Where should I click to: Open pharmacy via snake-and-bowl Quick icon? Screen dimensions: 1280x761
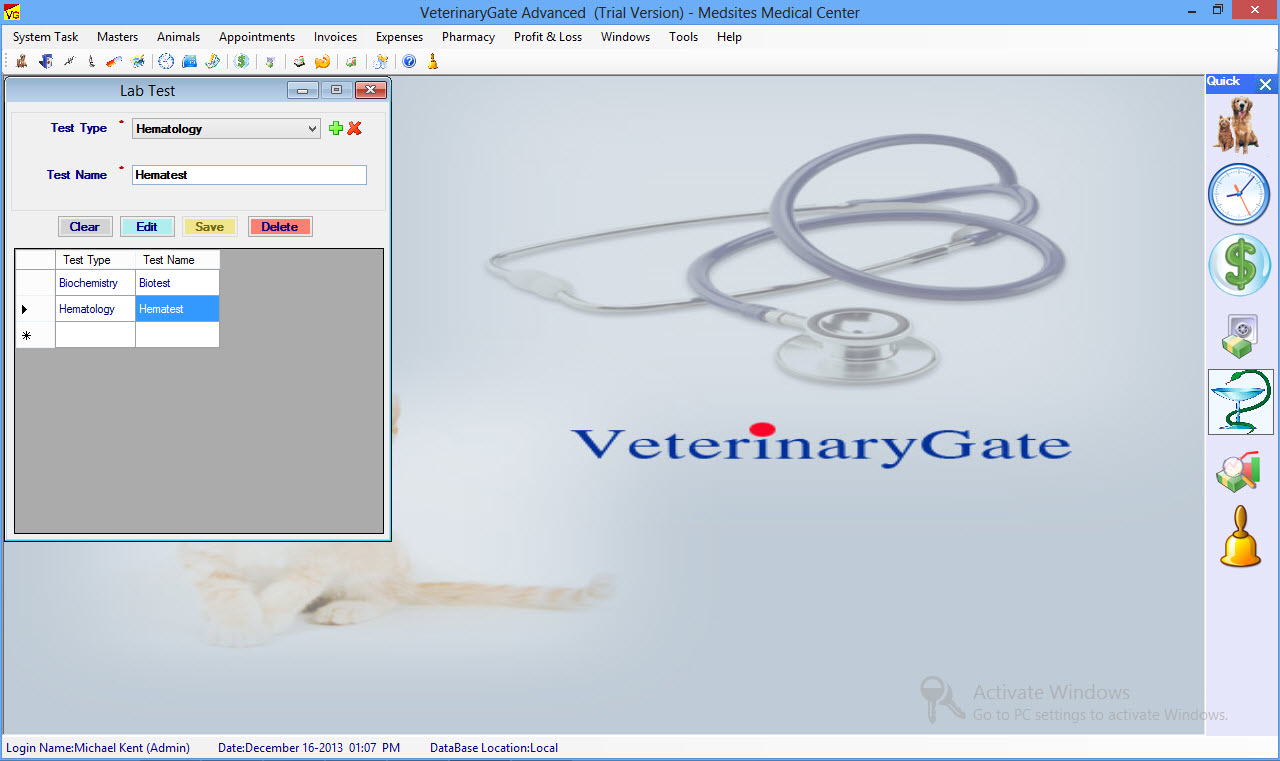point(1240,402)
